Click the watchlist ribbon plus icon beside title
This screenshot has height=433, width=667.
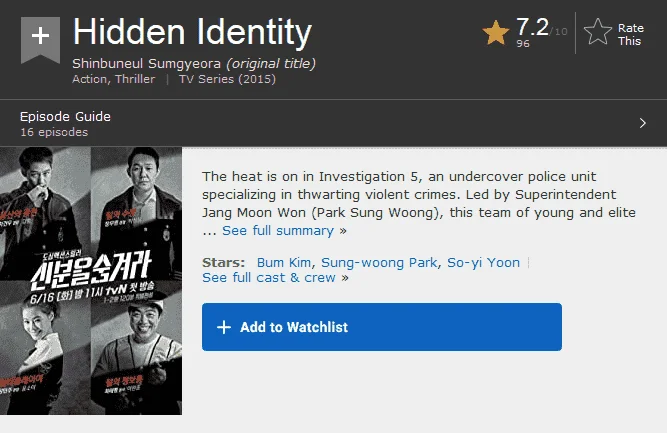click(x=40, y=40)
